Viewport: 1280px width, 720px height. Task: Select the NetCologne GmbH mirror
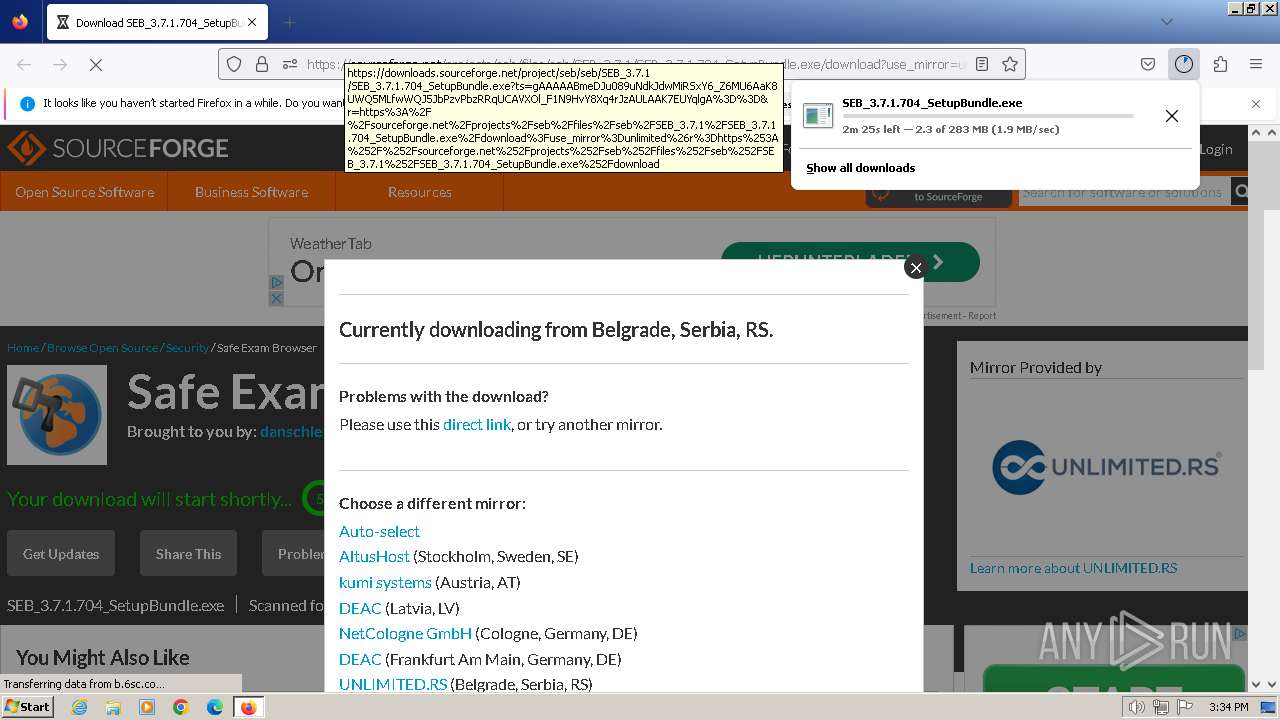405,633
